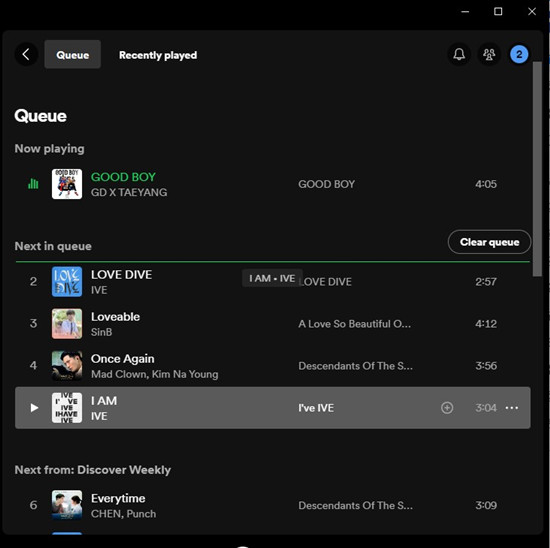Go back with the left chevron button
Image resolution: width=550 pixels, height=548 pixels.
(x=26, y=54)
